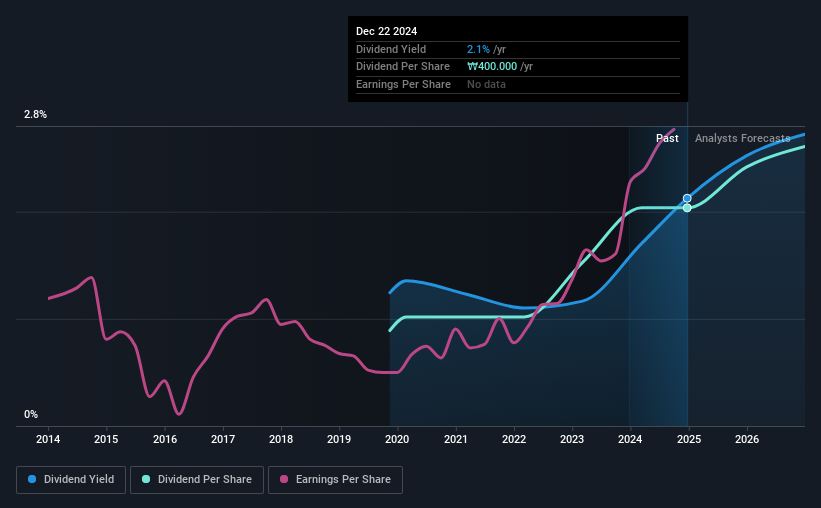
Task: Click the 2017 x-axis label
Action: (223, 439)
